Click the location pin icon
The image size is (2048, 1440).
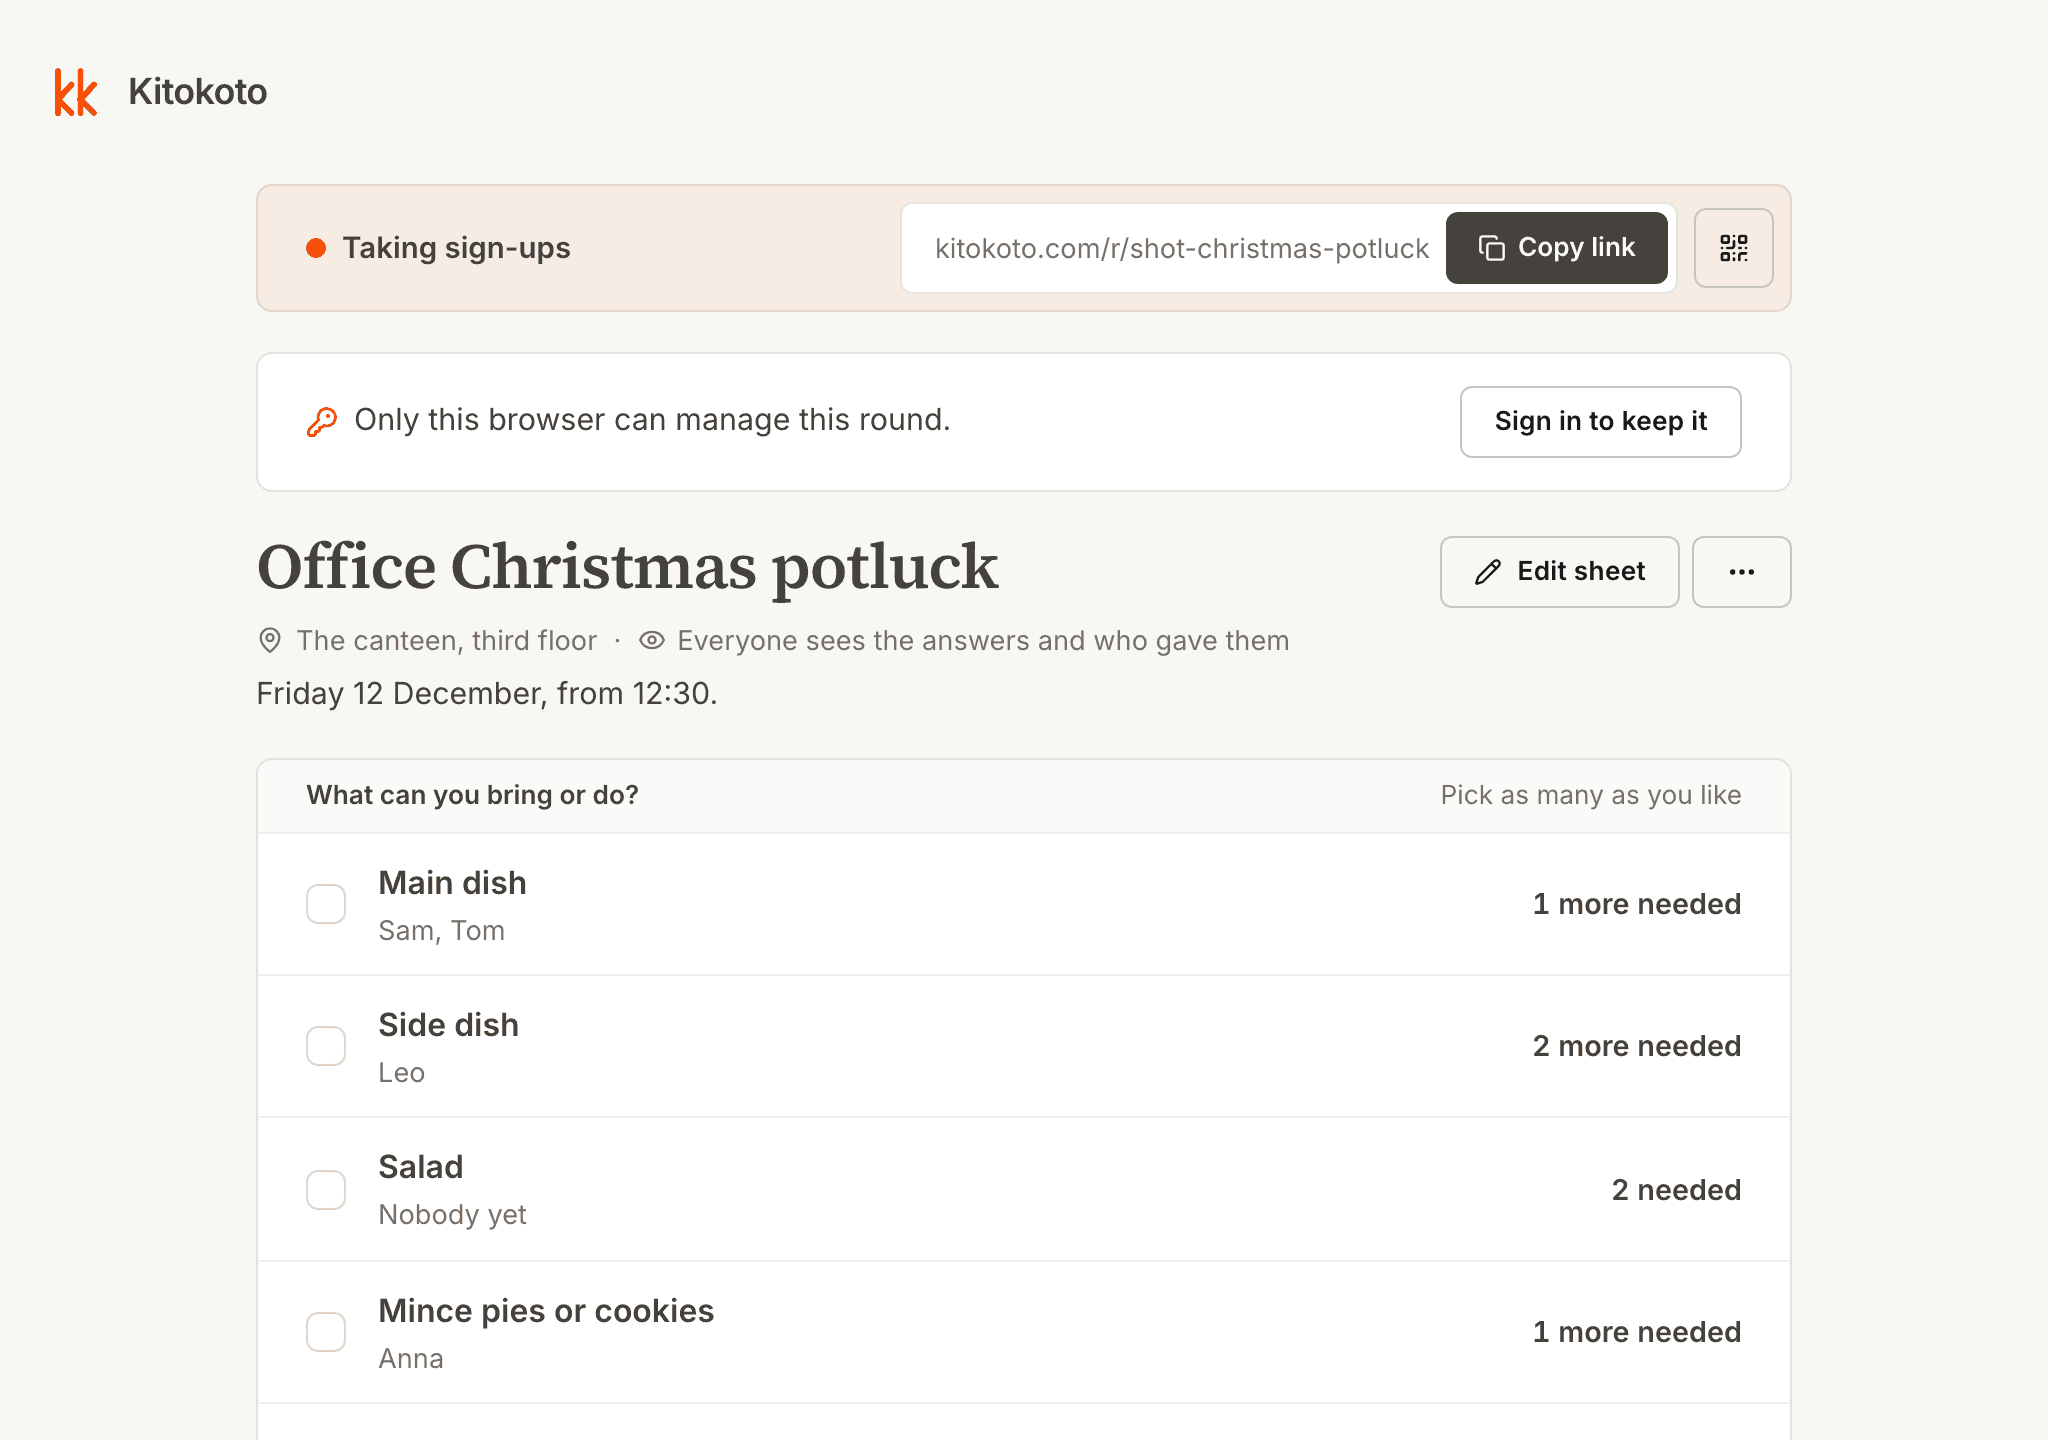tap(270, 640)
